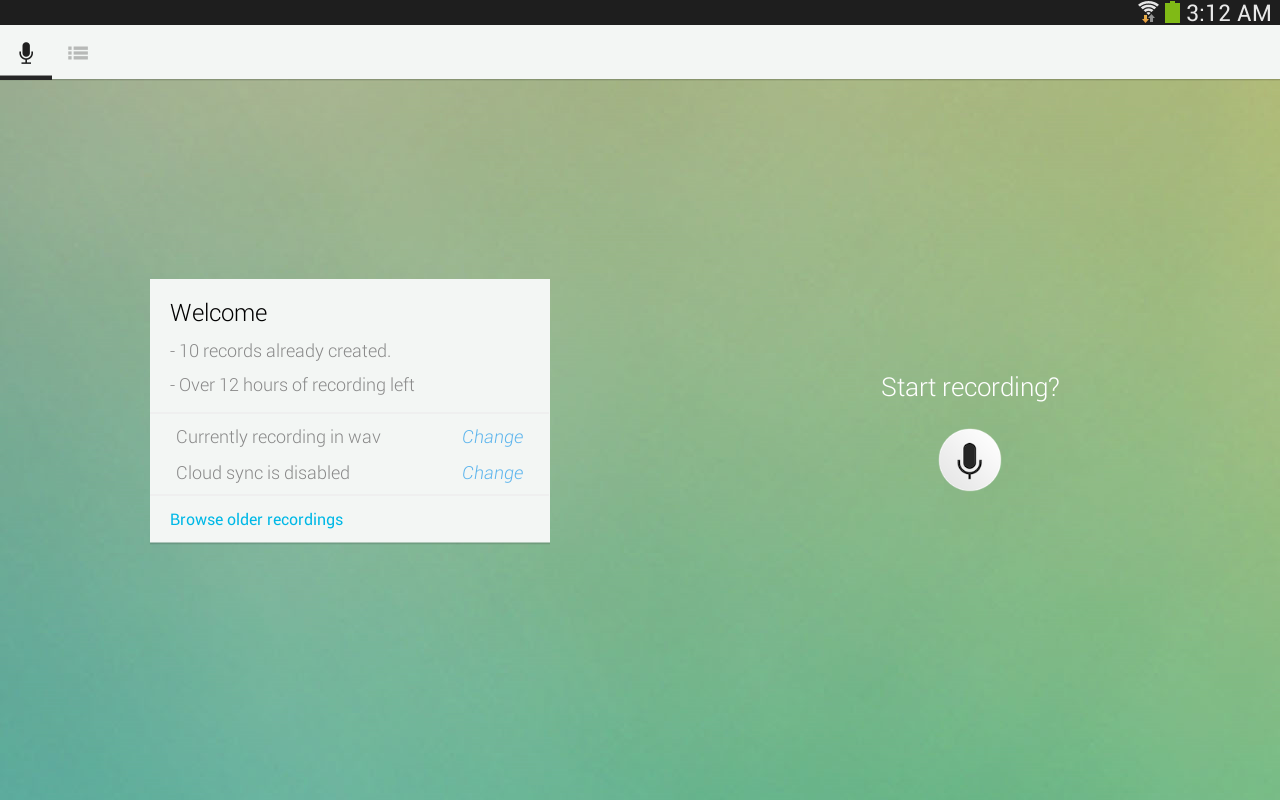The image size is (1280, 800).
Task: Change the wav recording format
Action: tap(492, 437)
